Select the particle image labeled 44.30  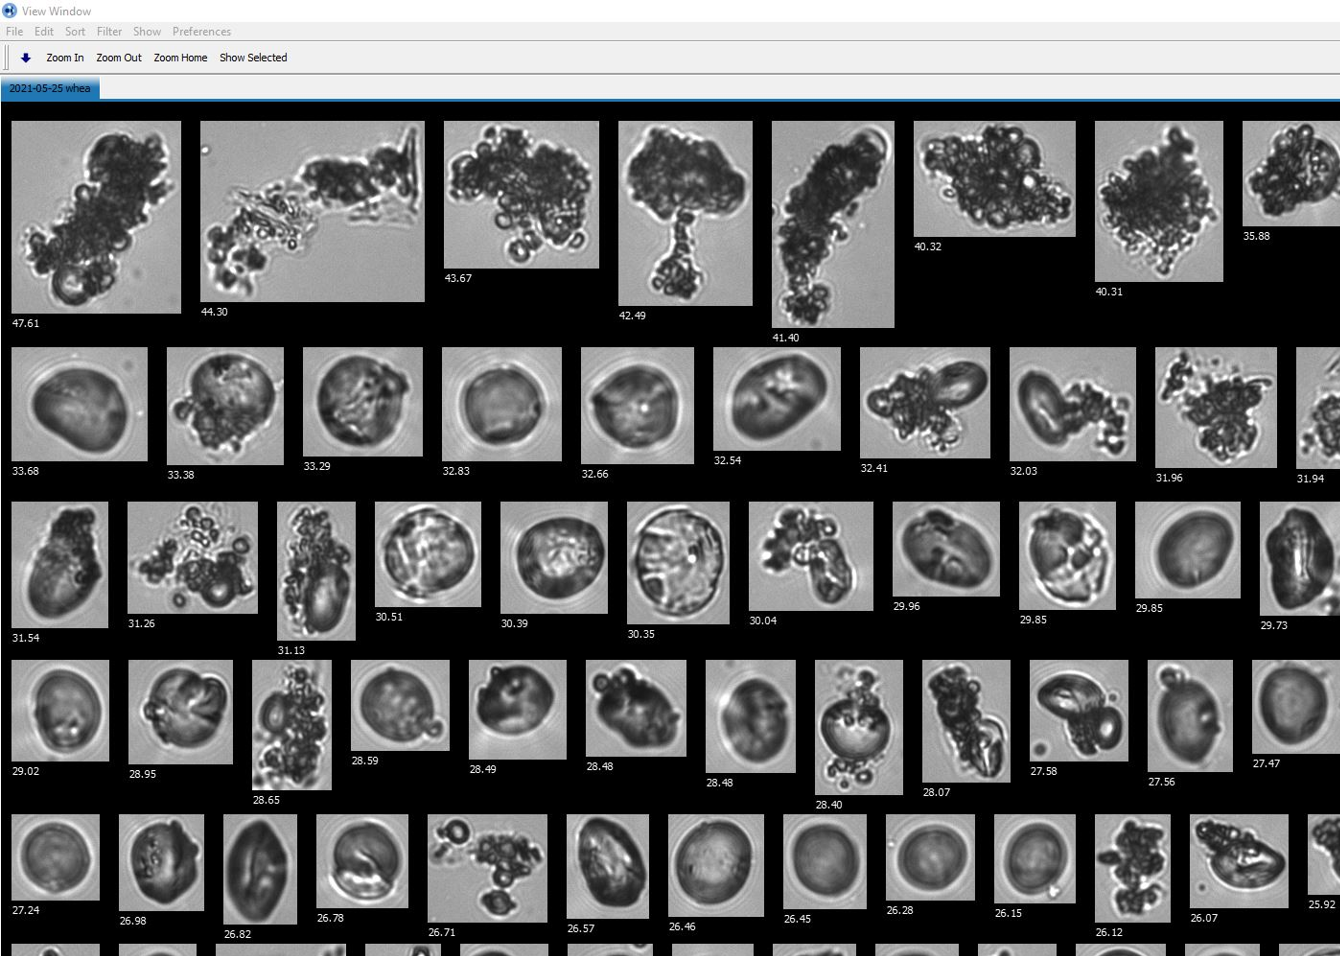click(x=312, y=211)
